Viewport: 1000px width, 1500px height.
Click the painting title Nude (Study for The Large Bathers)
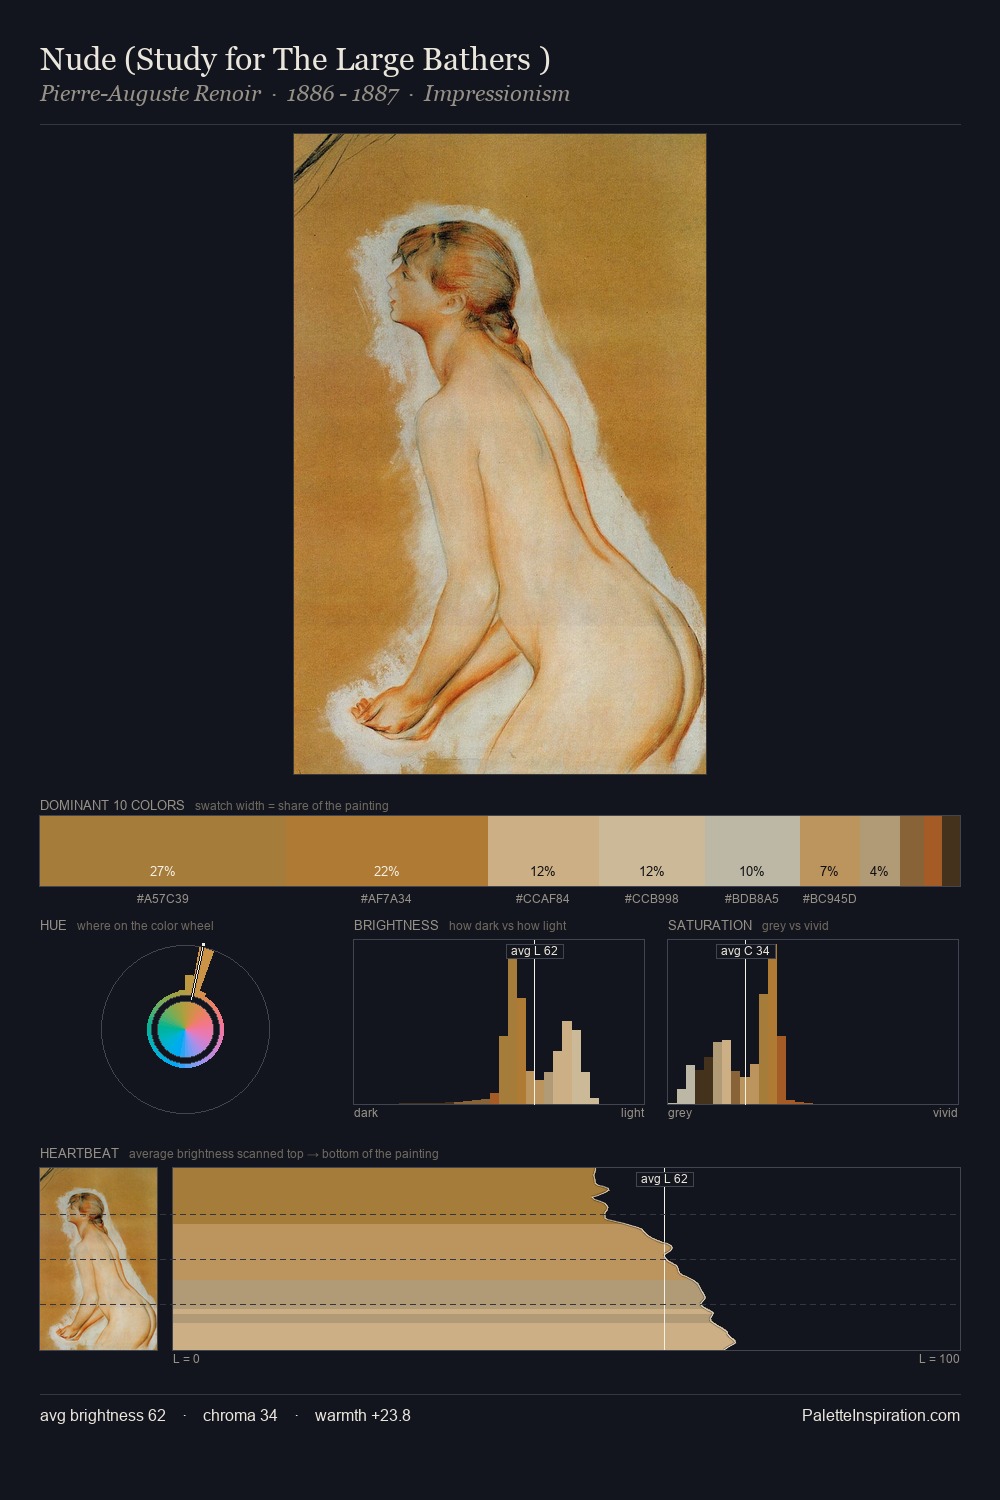click(x=295, y=60)
